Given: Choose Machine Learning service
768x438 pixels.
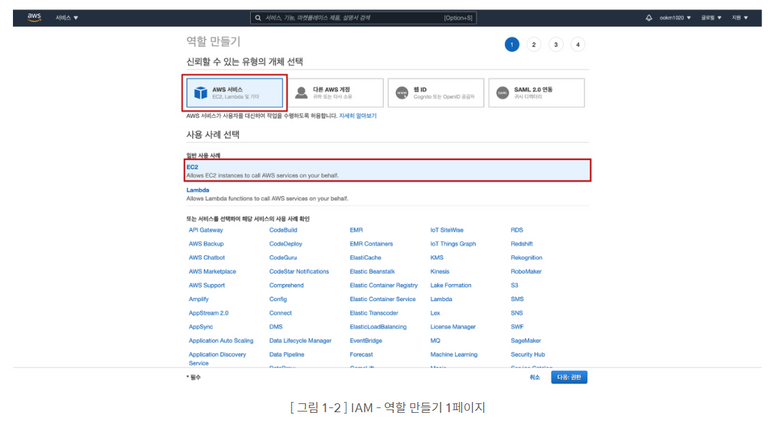Looking at the screenshot, I should [x=454, y=354].
